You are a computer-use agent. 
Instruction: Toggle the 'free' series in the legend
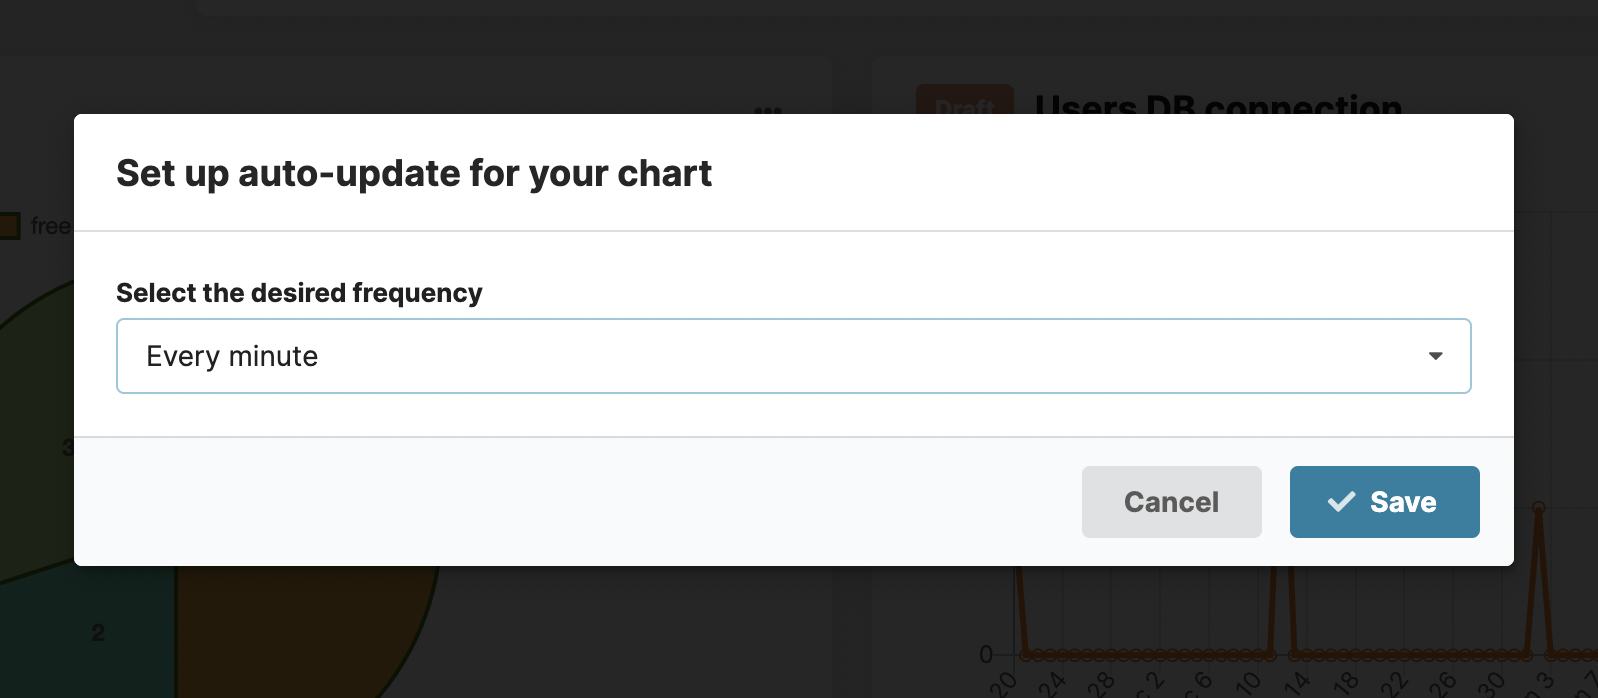(x=50, y=225)
